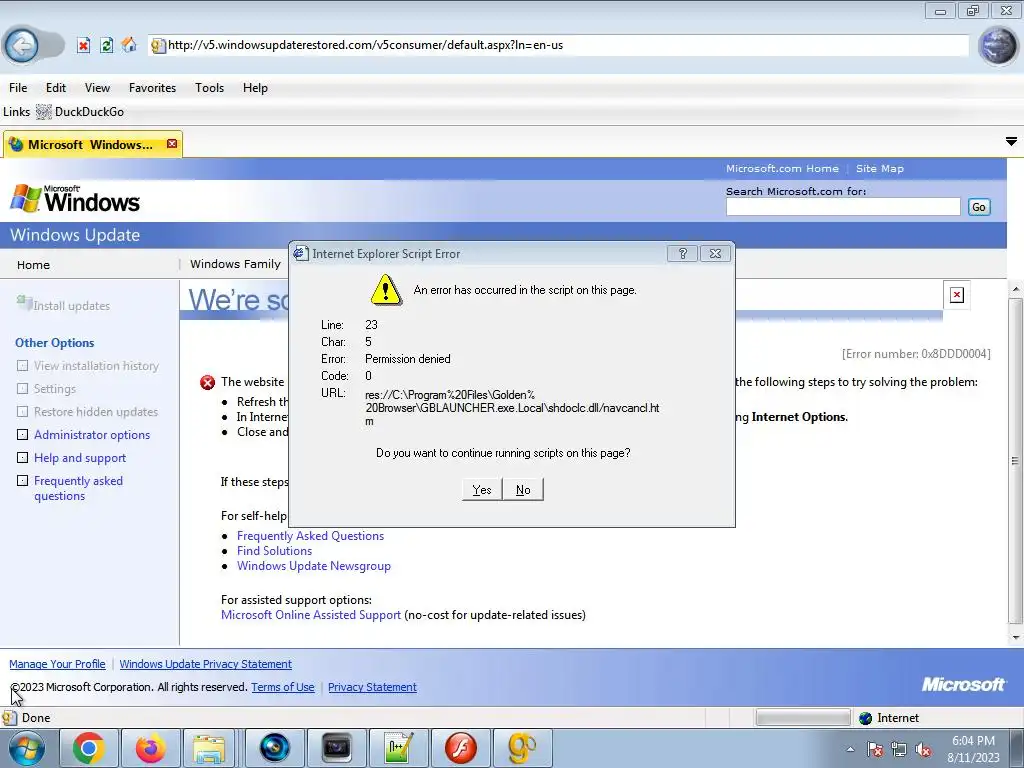Close the Internet Explorer Script Error dialog
This screenshot has height=768, width=1024.
pos(715,253)
